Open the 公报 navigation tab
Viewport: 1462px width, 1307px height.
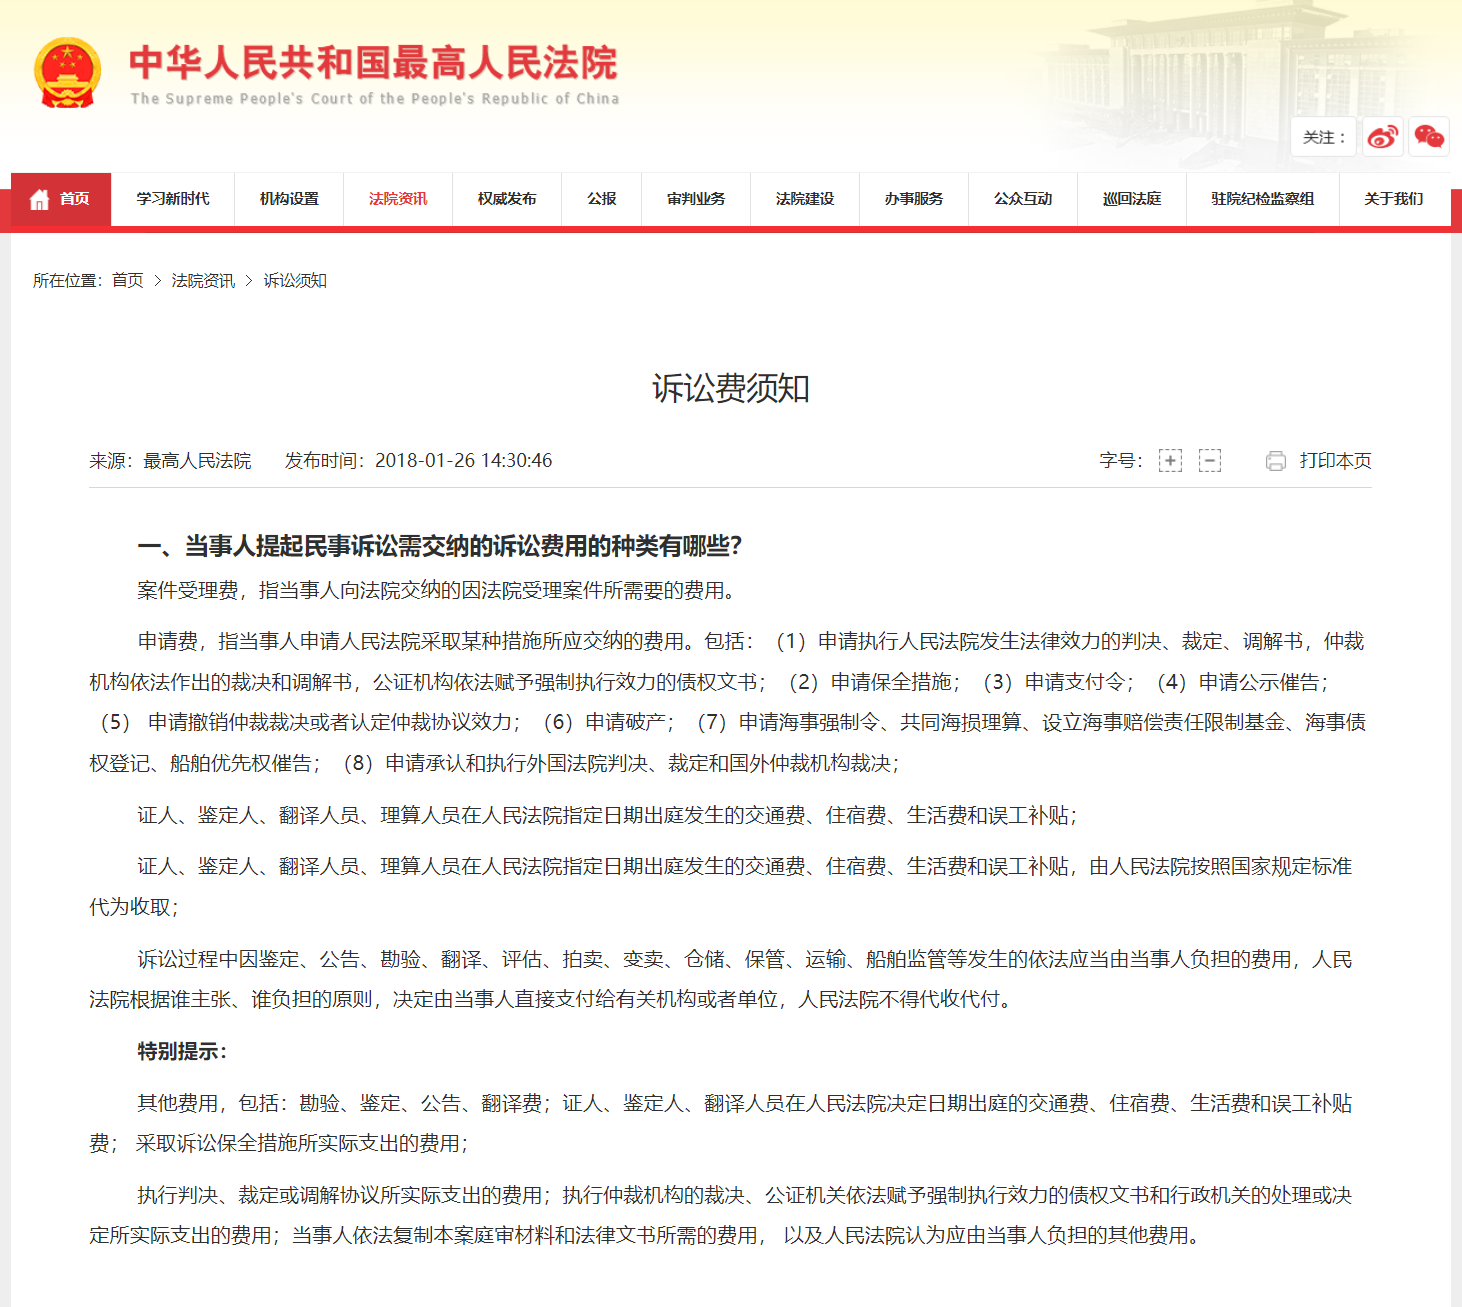pos(601,199)
